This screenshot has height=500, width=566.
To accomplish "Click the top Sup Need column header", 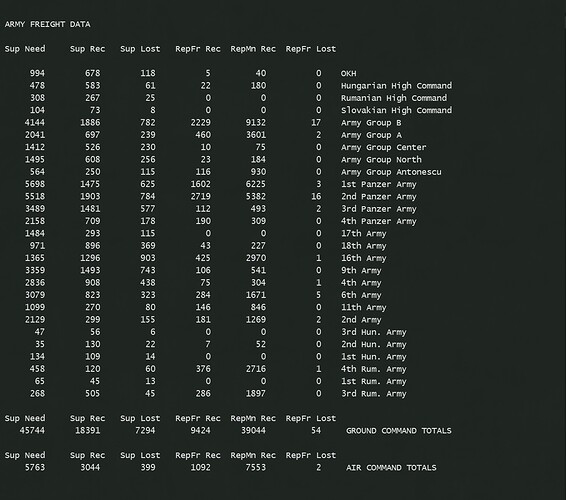I will (25, 49).
